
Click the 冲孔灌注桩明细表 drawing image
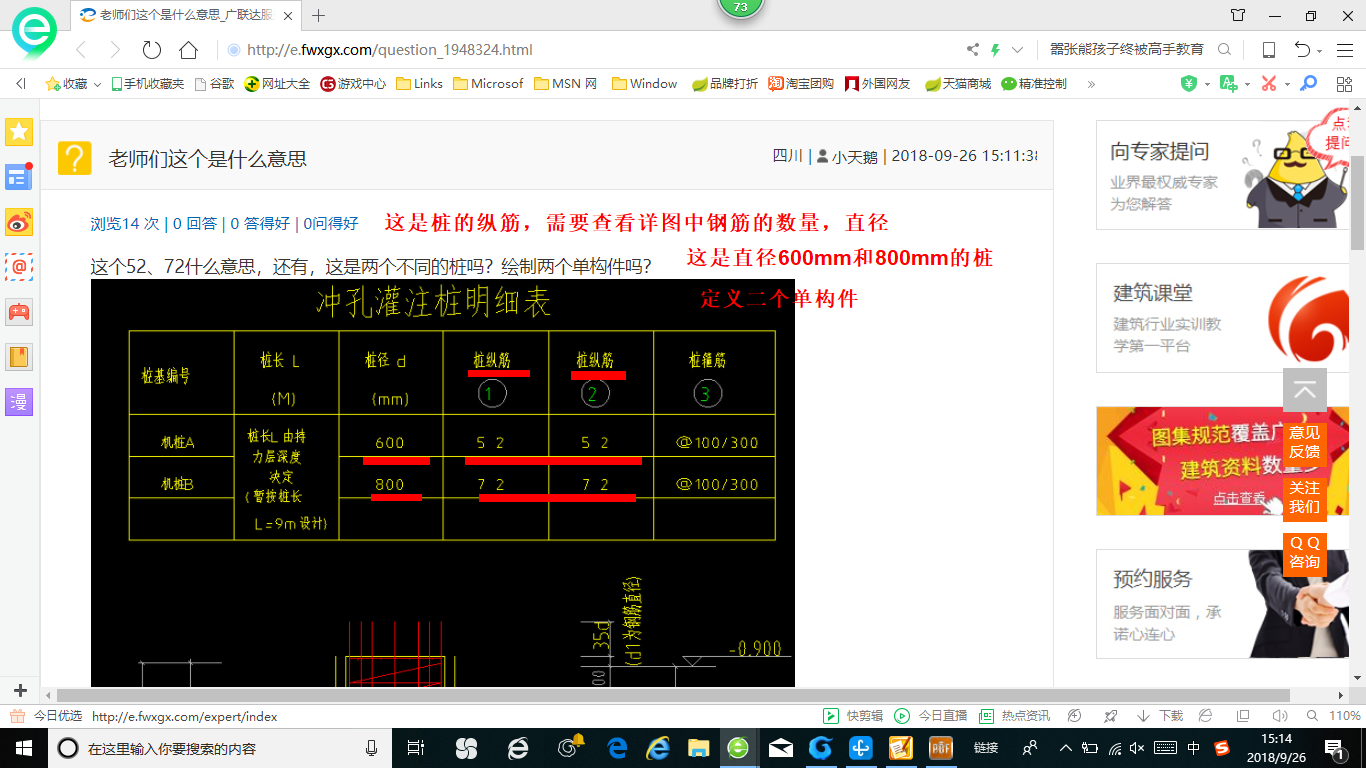[442, 483]
